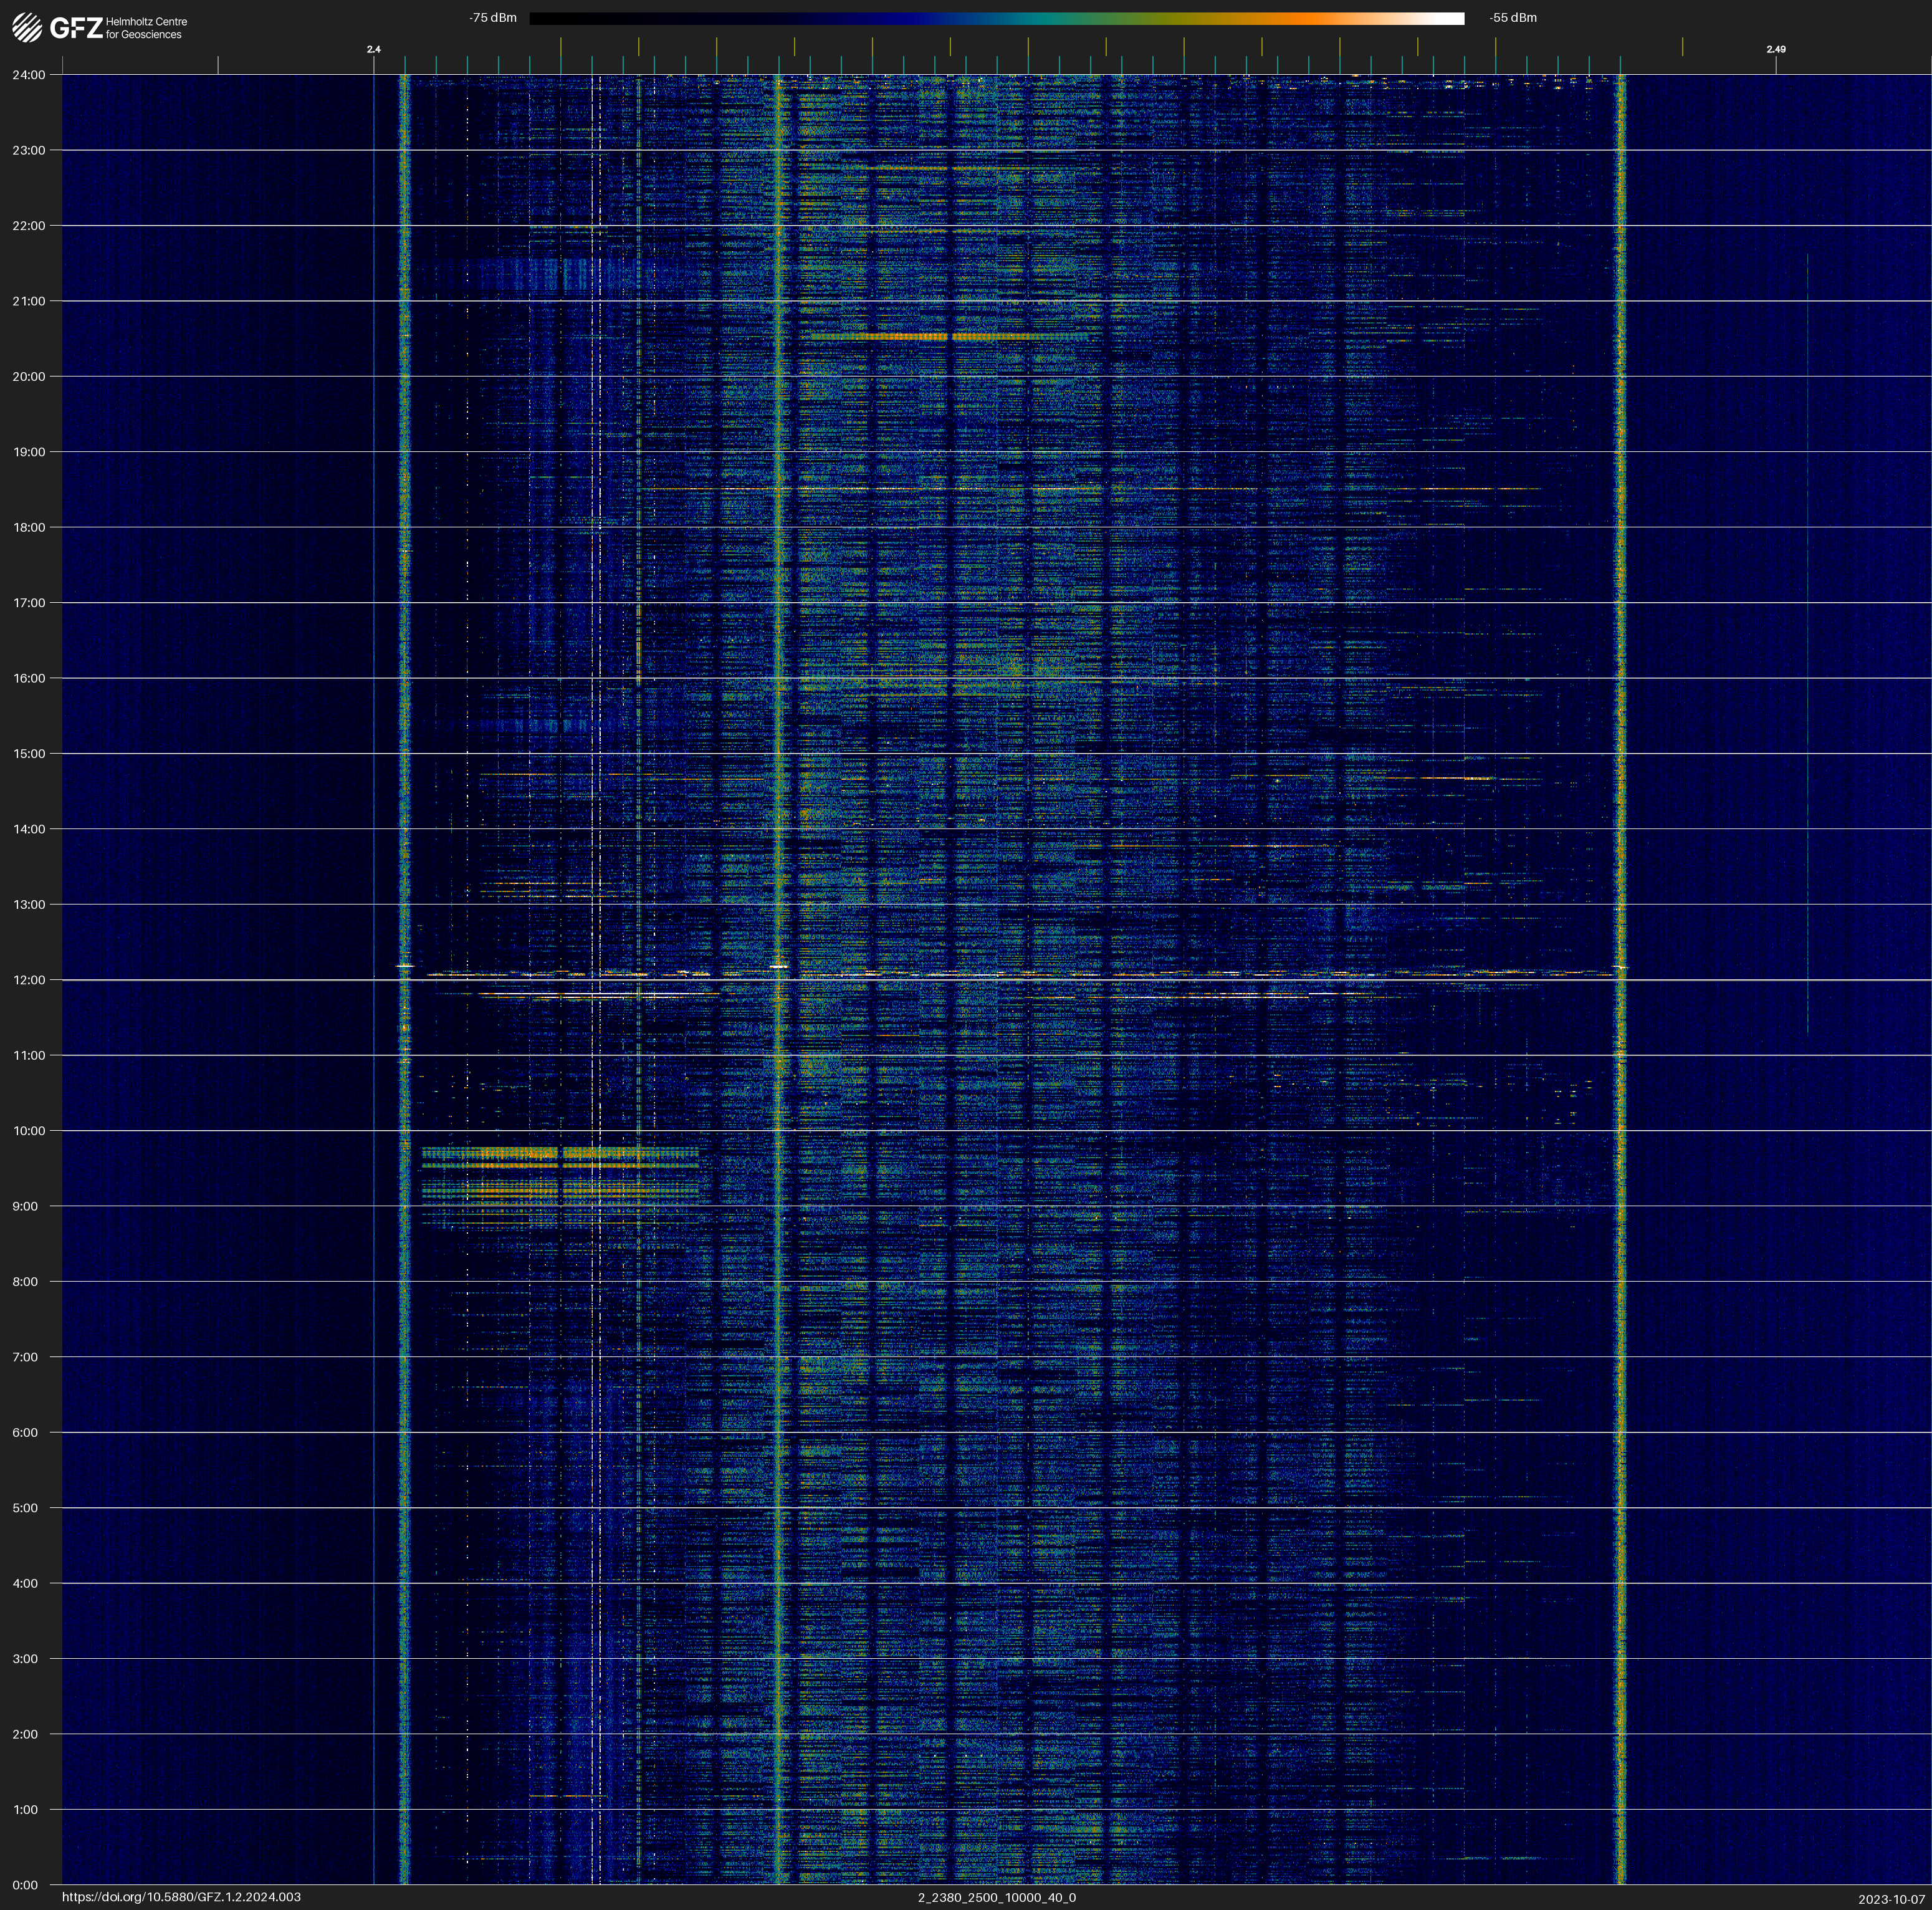Select the 18:00 time axis label
Screen dimensions: 1932x1910
click(x=29, y=527)
